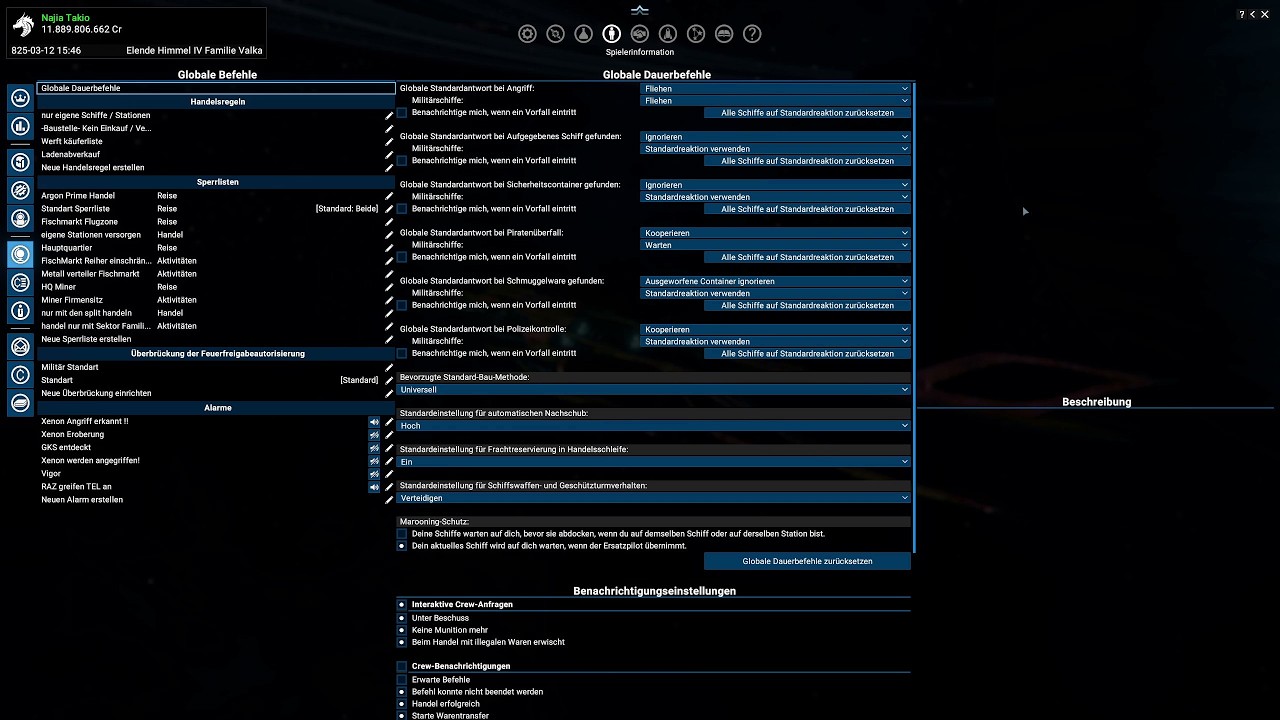
Task: Open the rocket ship menu at top
Action: click(x=668, y=34)
